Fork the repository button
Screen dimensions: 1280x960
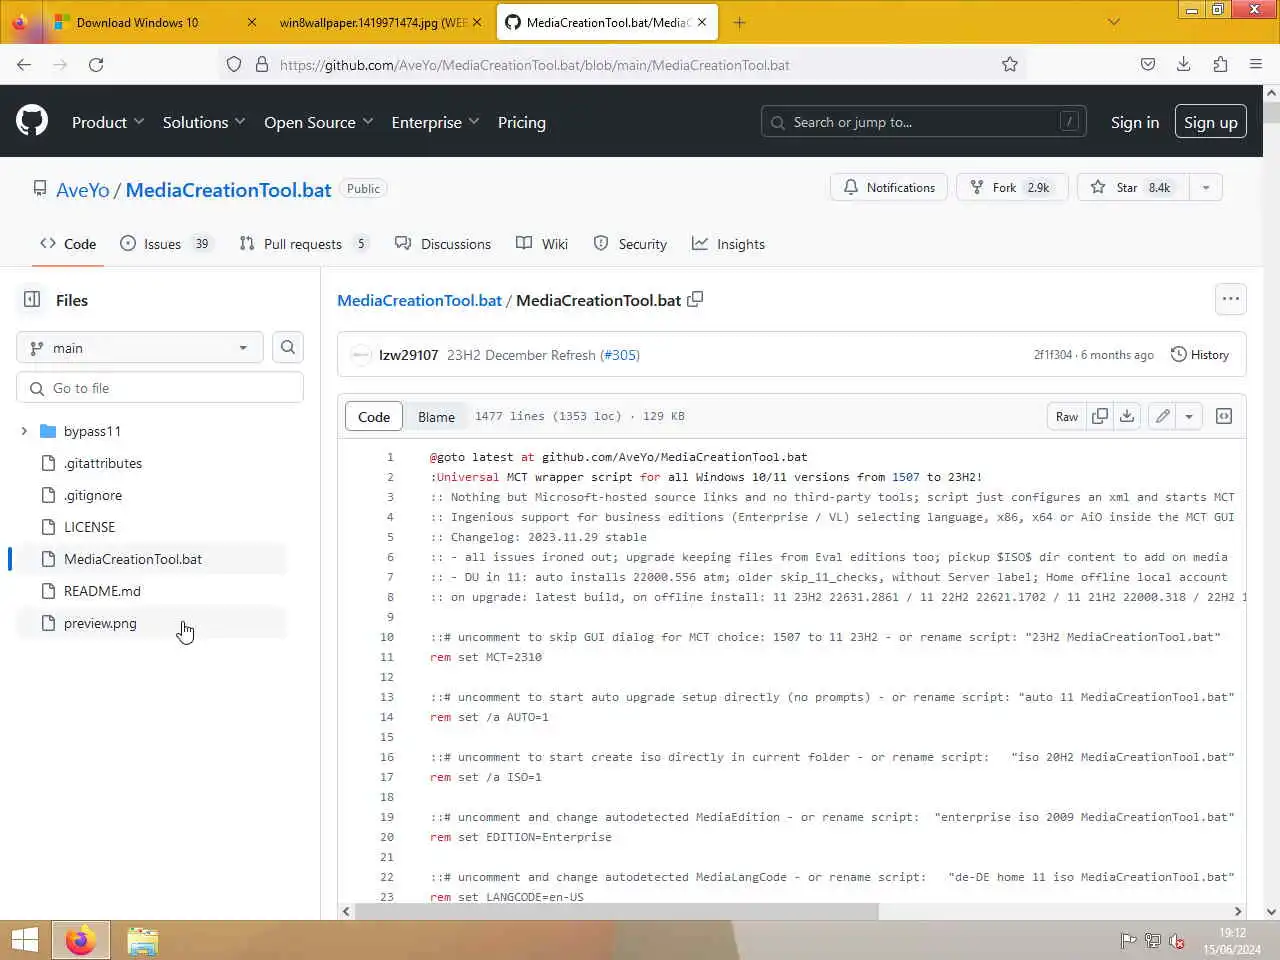[x=1012, y=188]
